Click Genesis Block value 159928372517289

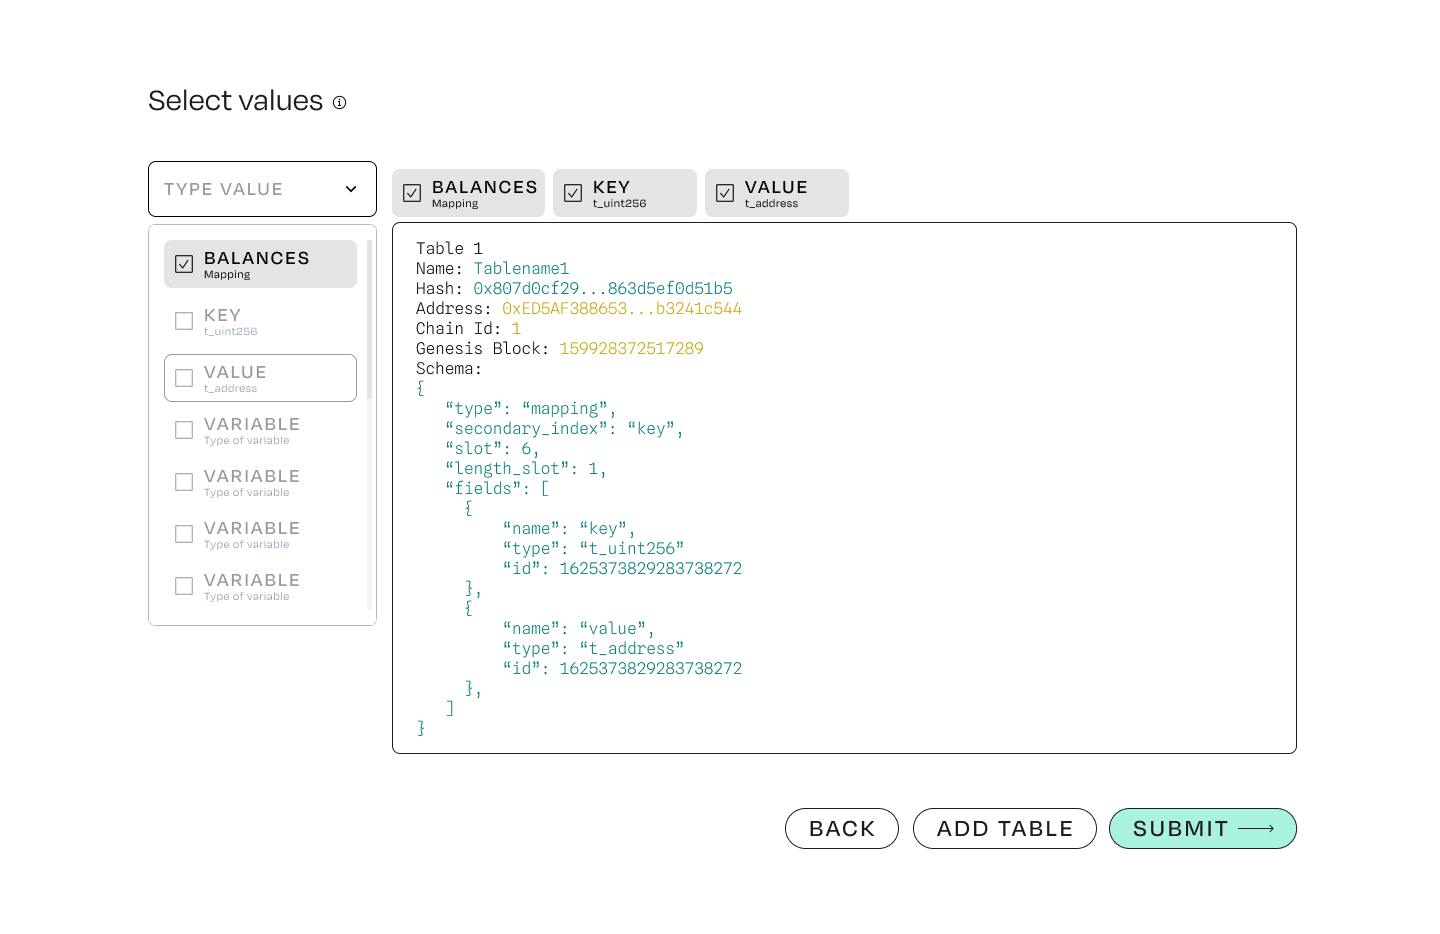[631, 348]
